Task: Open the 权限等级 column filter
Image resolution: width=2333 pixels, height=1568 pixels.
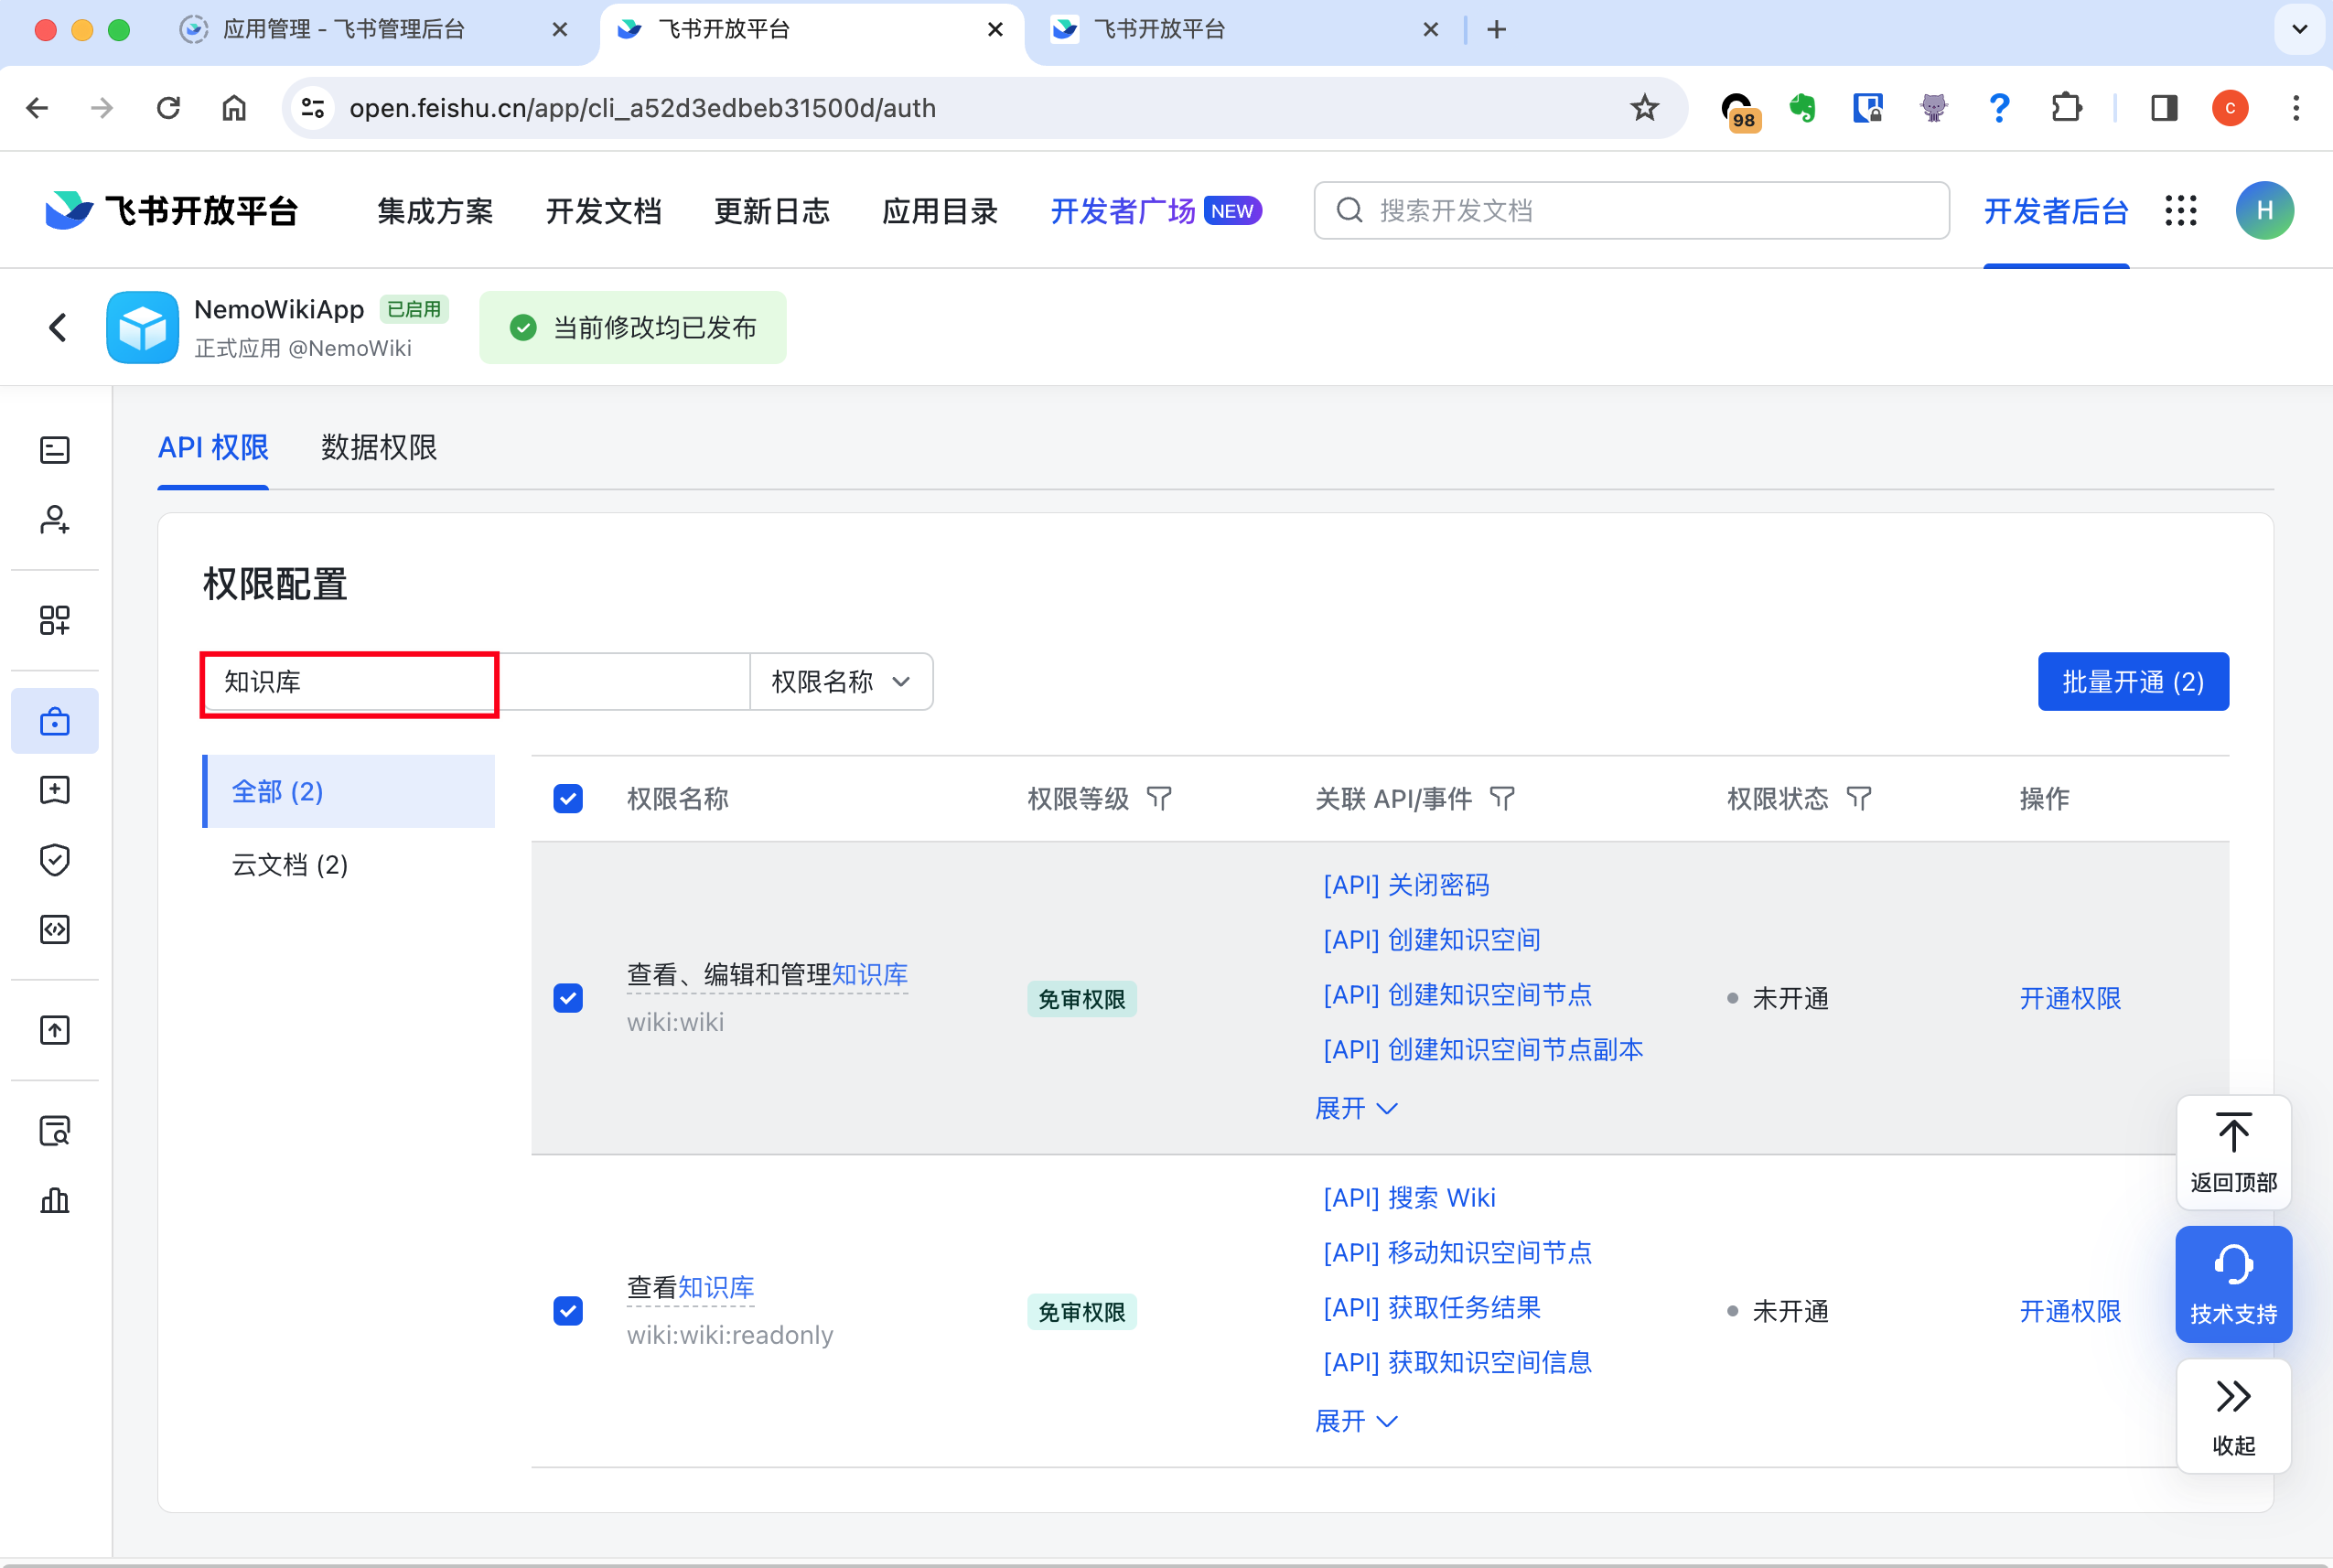Action: (x=1159, y=799)
